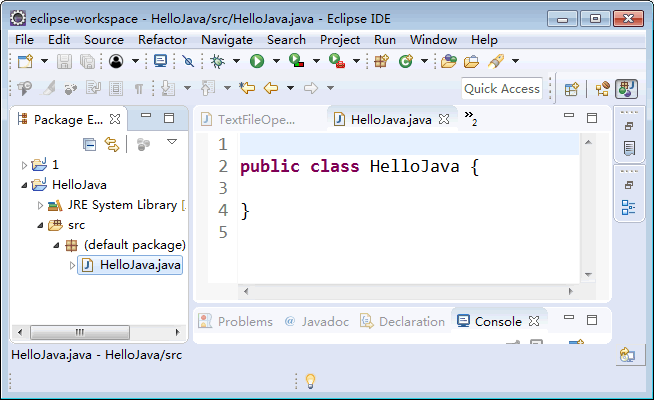
Task: Click the Save disk icon in toolbar
Action: (x=65, y=61)
